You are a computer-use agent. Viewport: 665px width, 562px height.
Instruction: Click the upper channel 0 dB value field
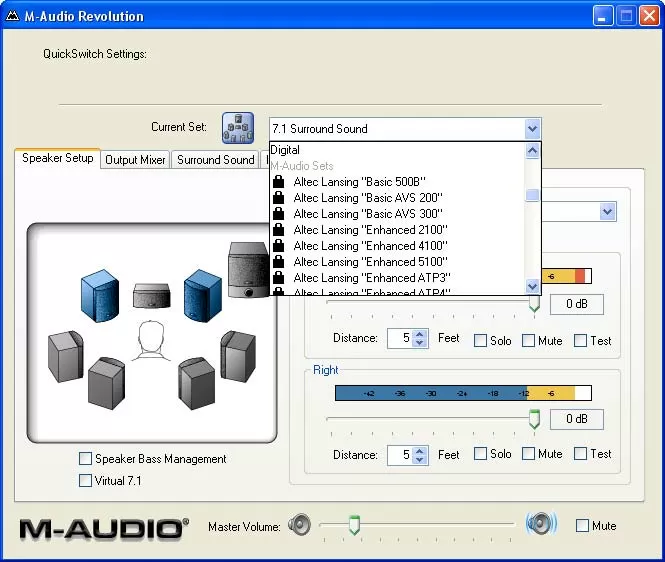[x=577, y=304]
